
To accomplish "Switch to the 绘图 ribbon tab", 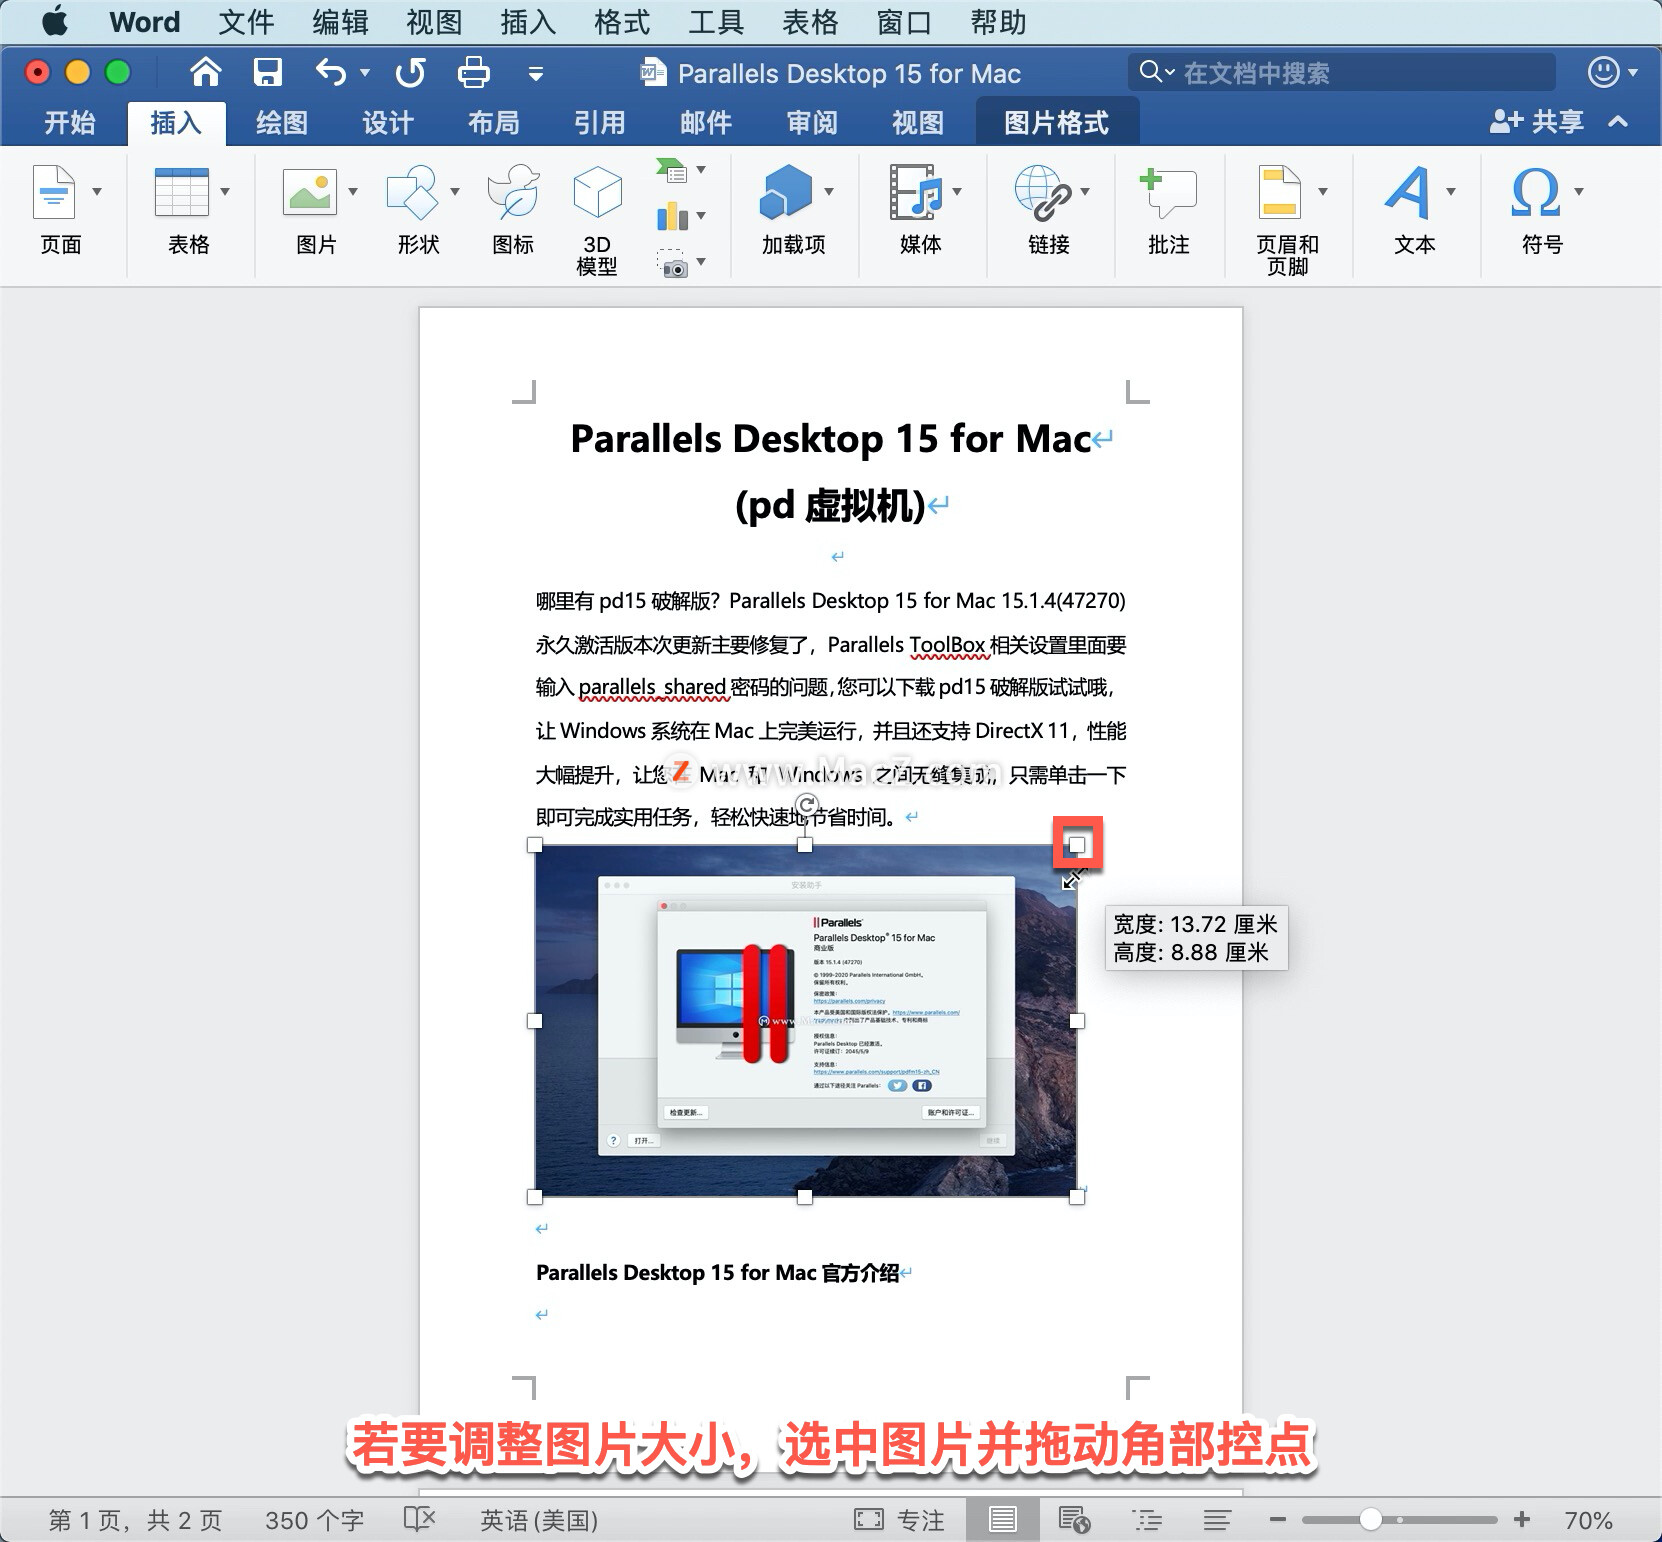I will click(282, 123).
